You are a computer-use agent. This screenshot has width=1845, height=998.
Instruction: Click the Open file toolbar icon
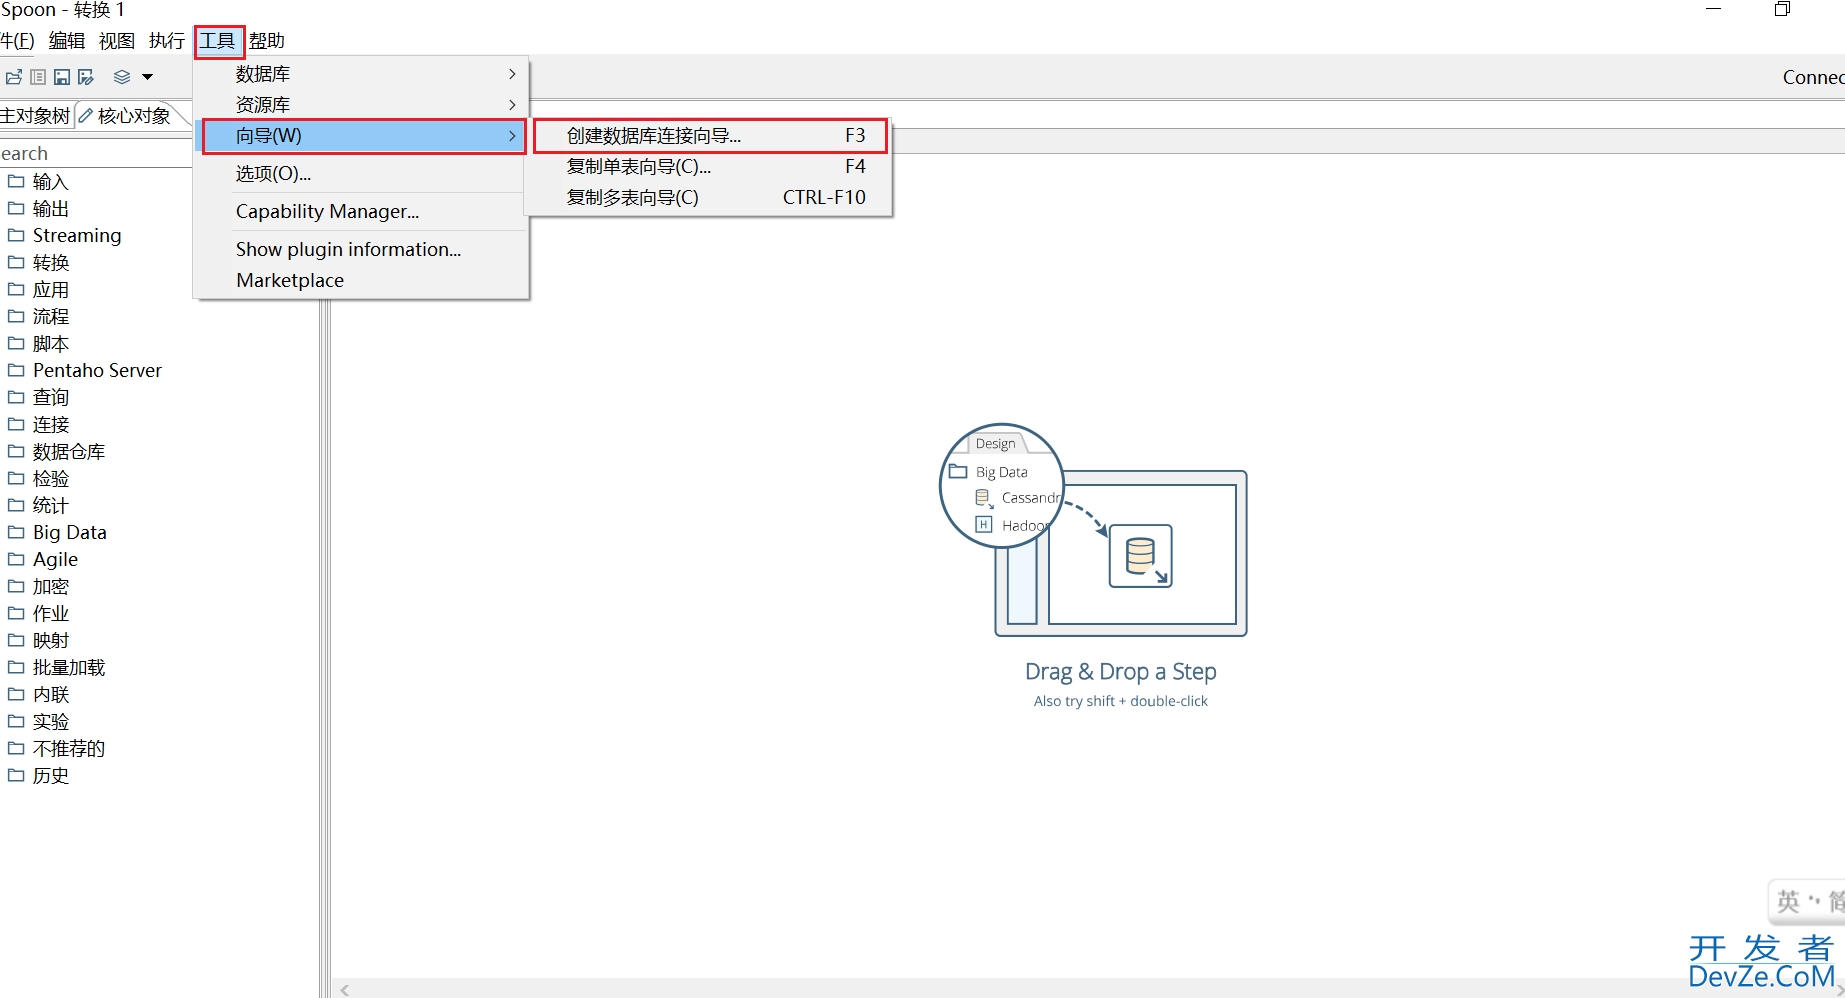click(x=13, y=77)
